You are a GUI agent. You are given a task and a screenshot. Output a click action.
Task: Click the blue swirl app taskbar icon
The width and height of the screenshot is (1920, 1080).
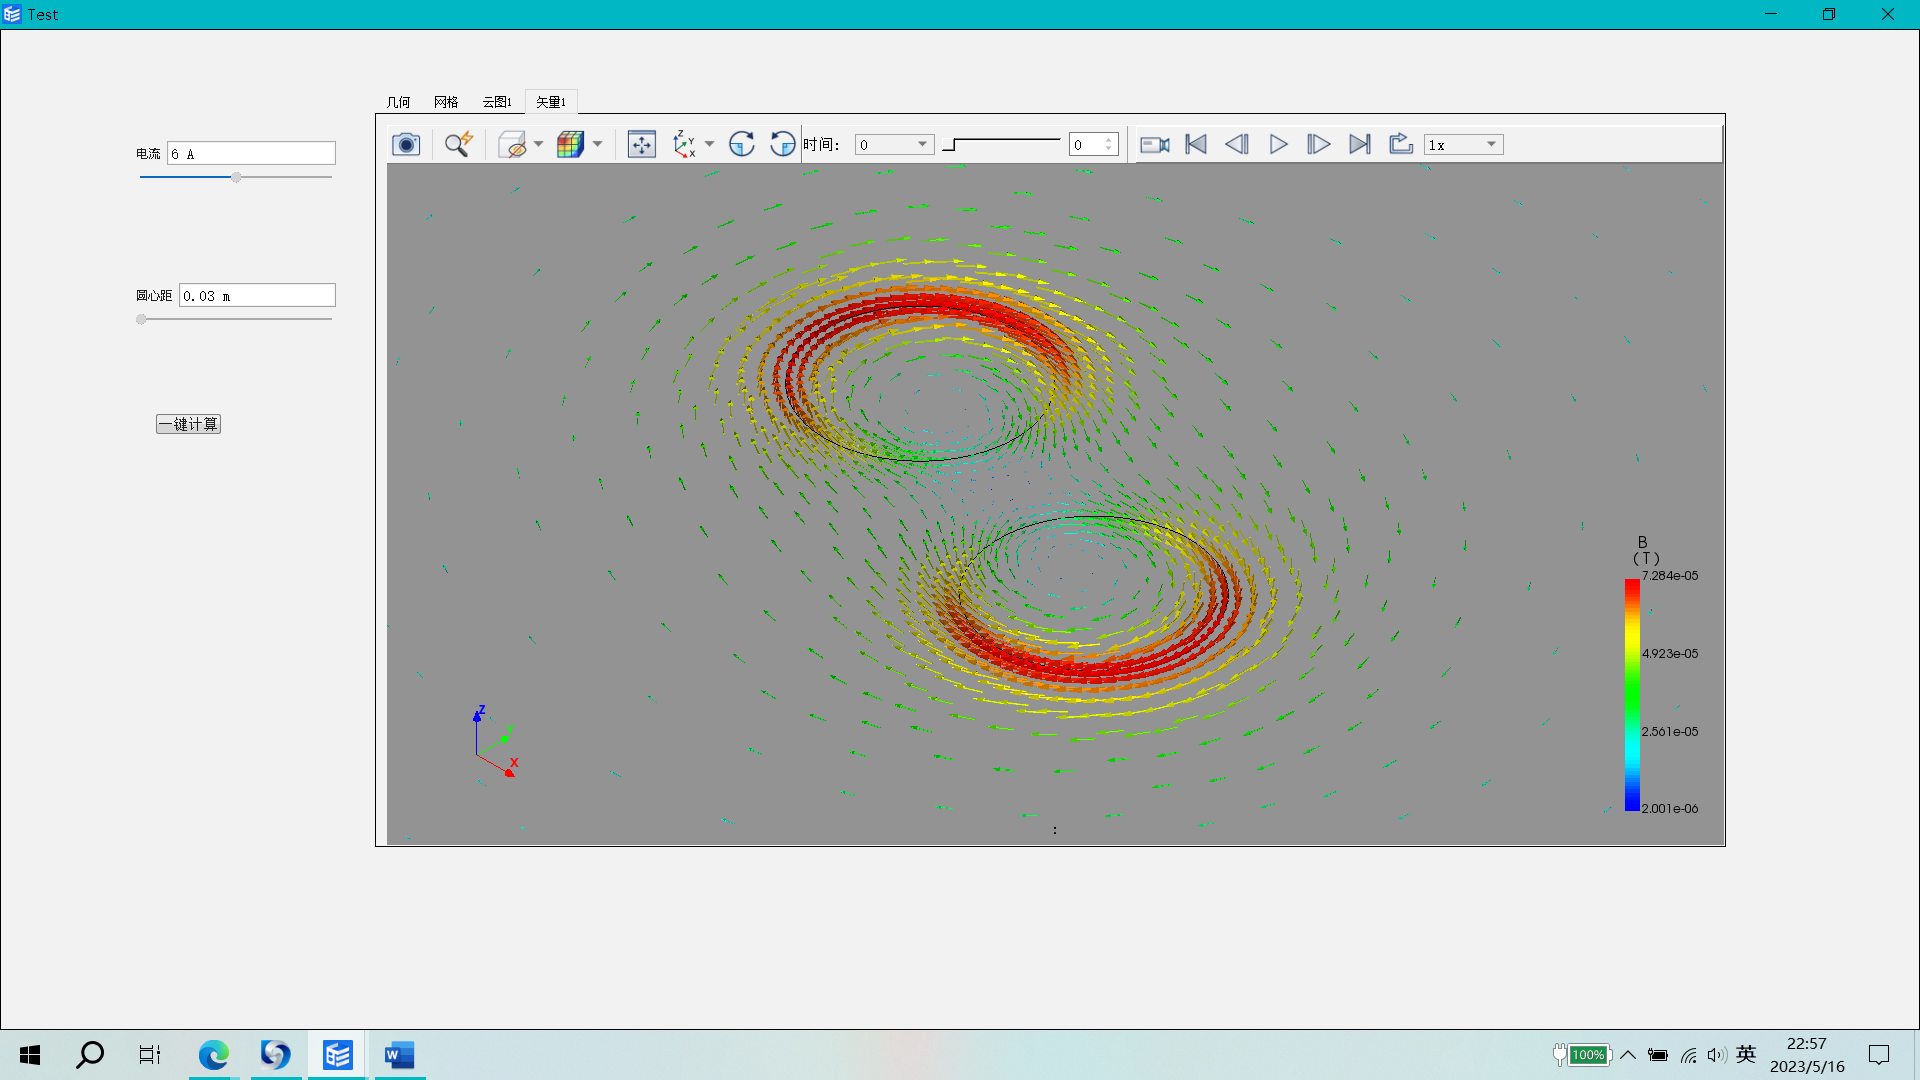tap(275, 1055)
